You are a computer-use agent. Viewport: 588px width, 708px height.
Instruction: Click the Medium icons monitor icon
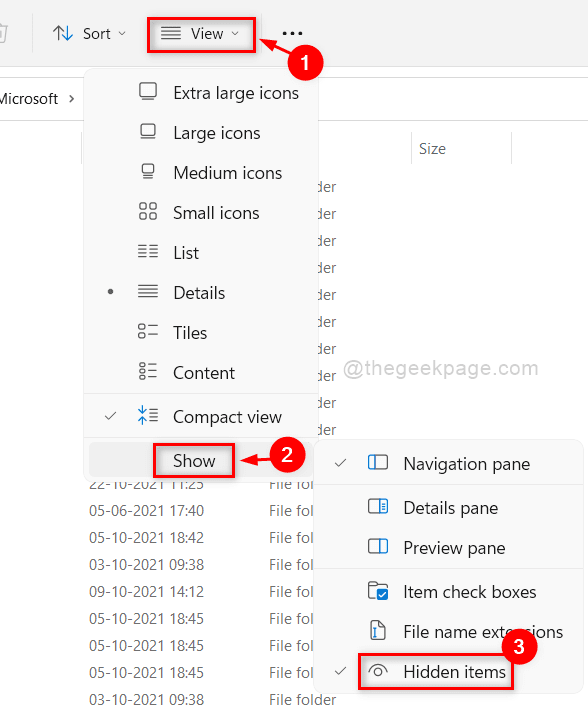[148, 172]
